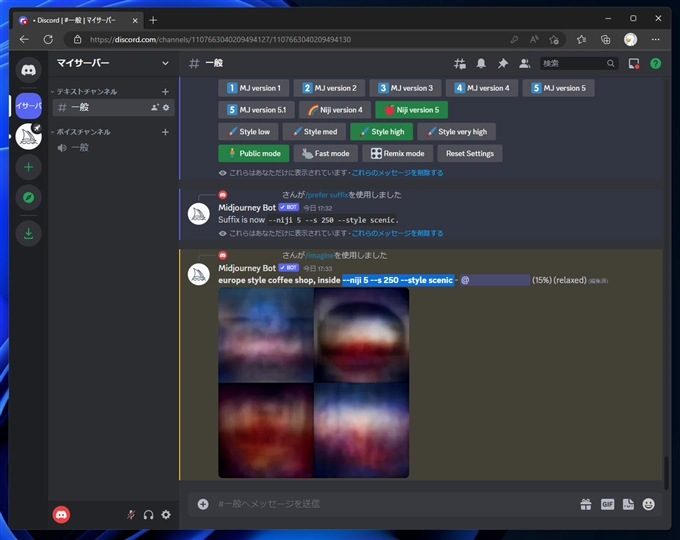Click the browser favorites list icon

pos(581,39)
